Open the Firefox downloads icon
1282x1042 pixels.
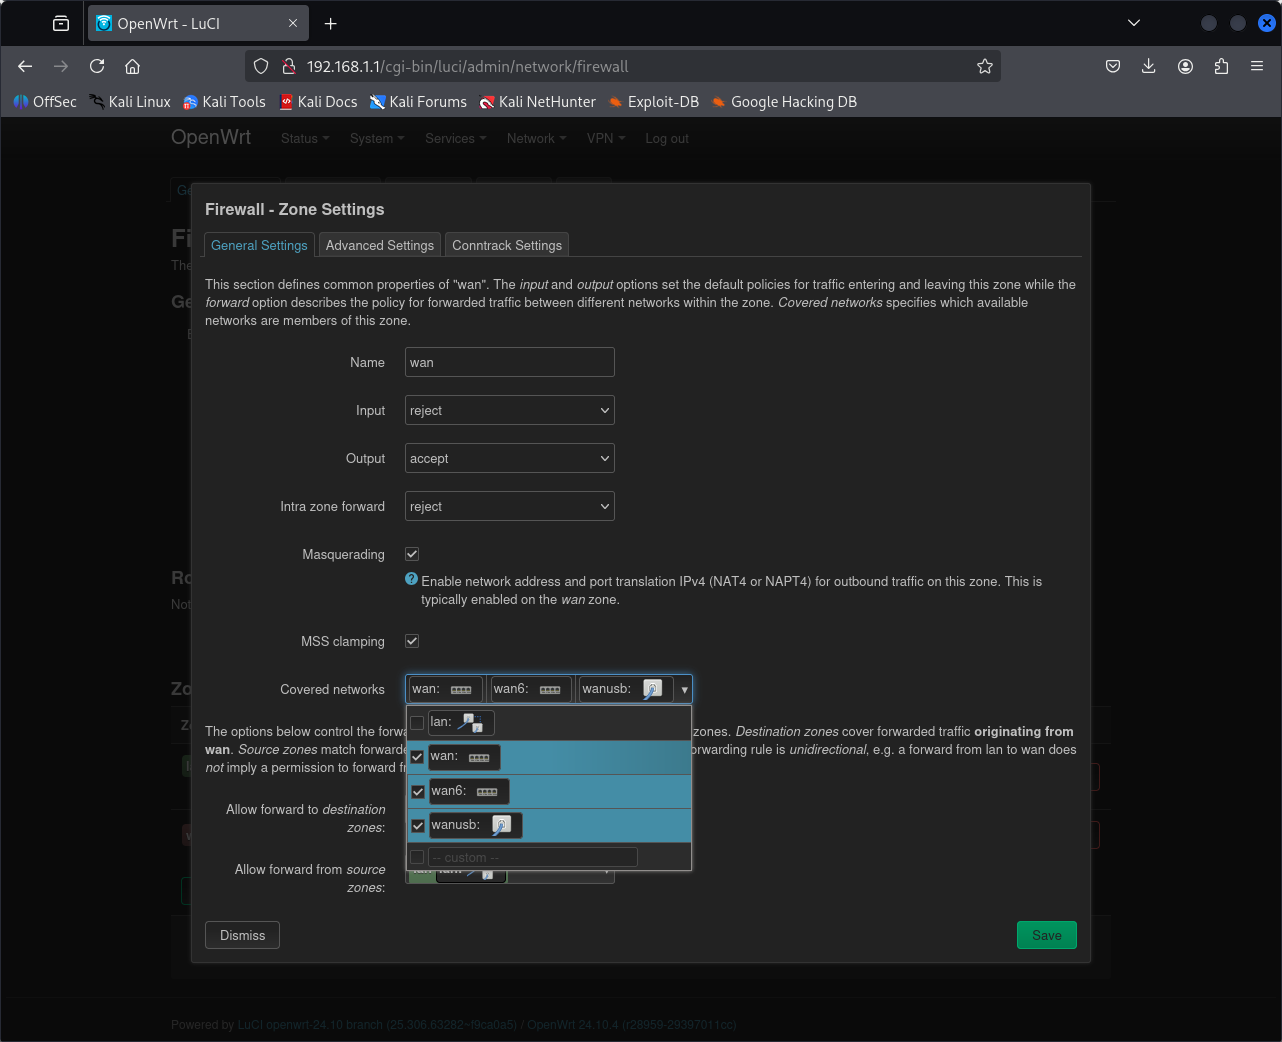(x=1148, y=66)
